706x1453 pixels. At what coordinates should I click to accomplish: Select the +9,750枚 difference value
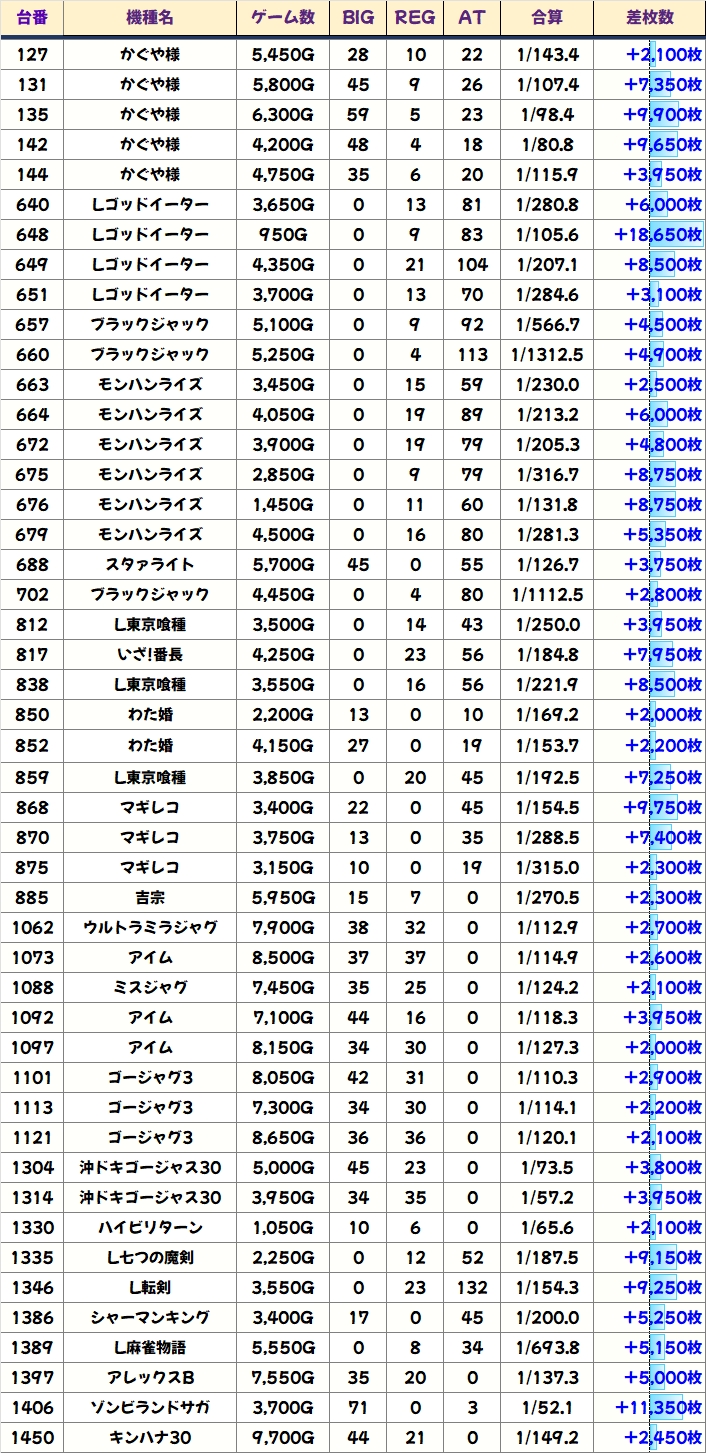click(x=663, y=807)
